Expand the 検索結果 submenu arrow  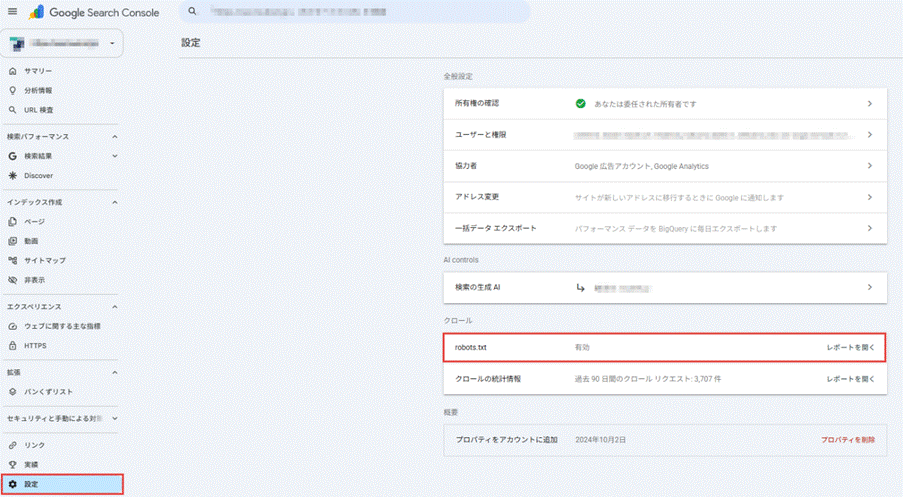115,156
